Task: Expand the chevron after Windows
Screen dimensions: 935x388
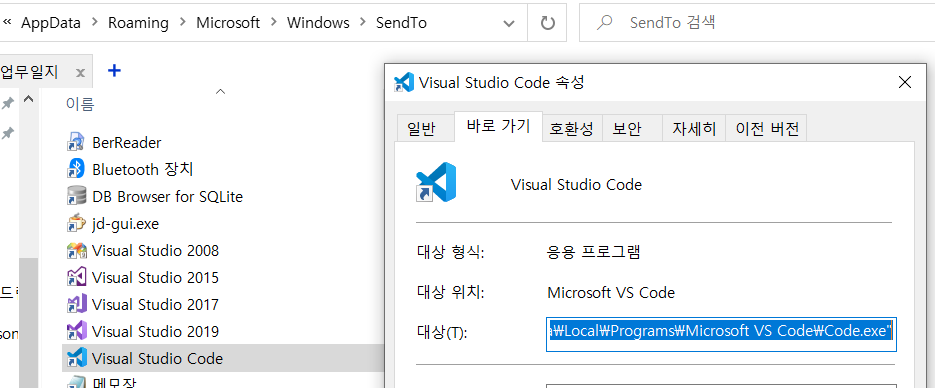Action: pos(363,23)
